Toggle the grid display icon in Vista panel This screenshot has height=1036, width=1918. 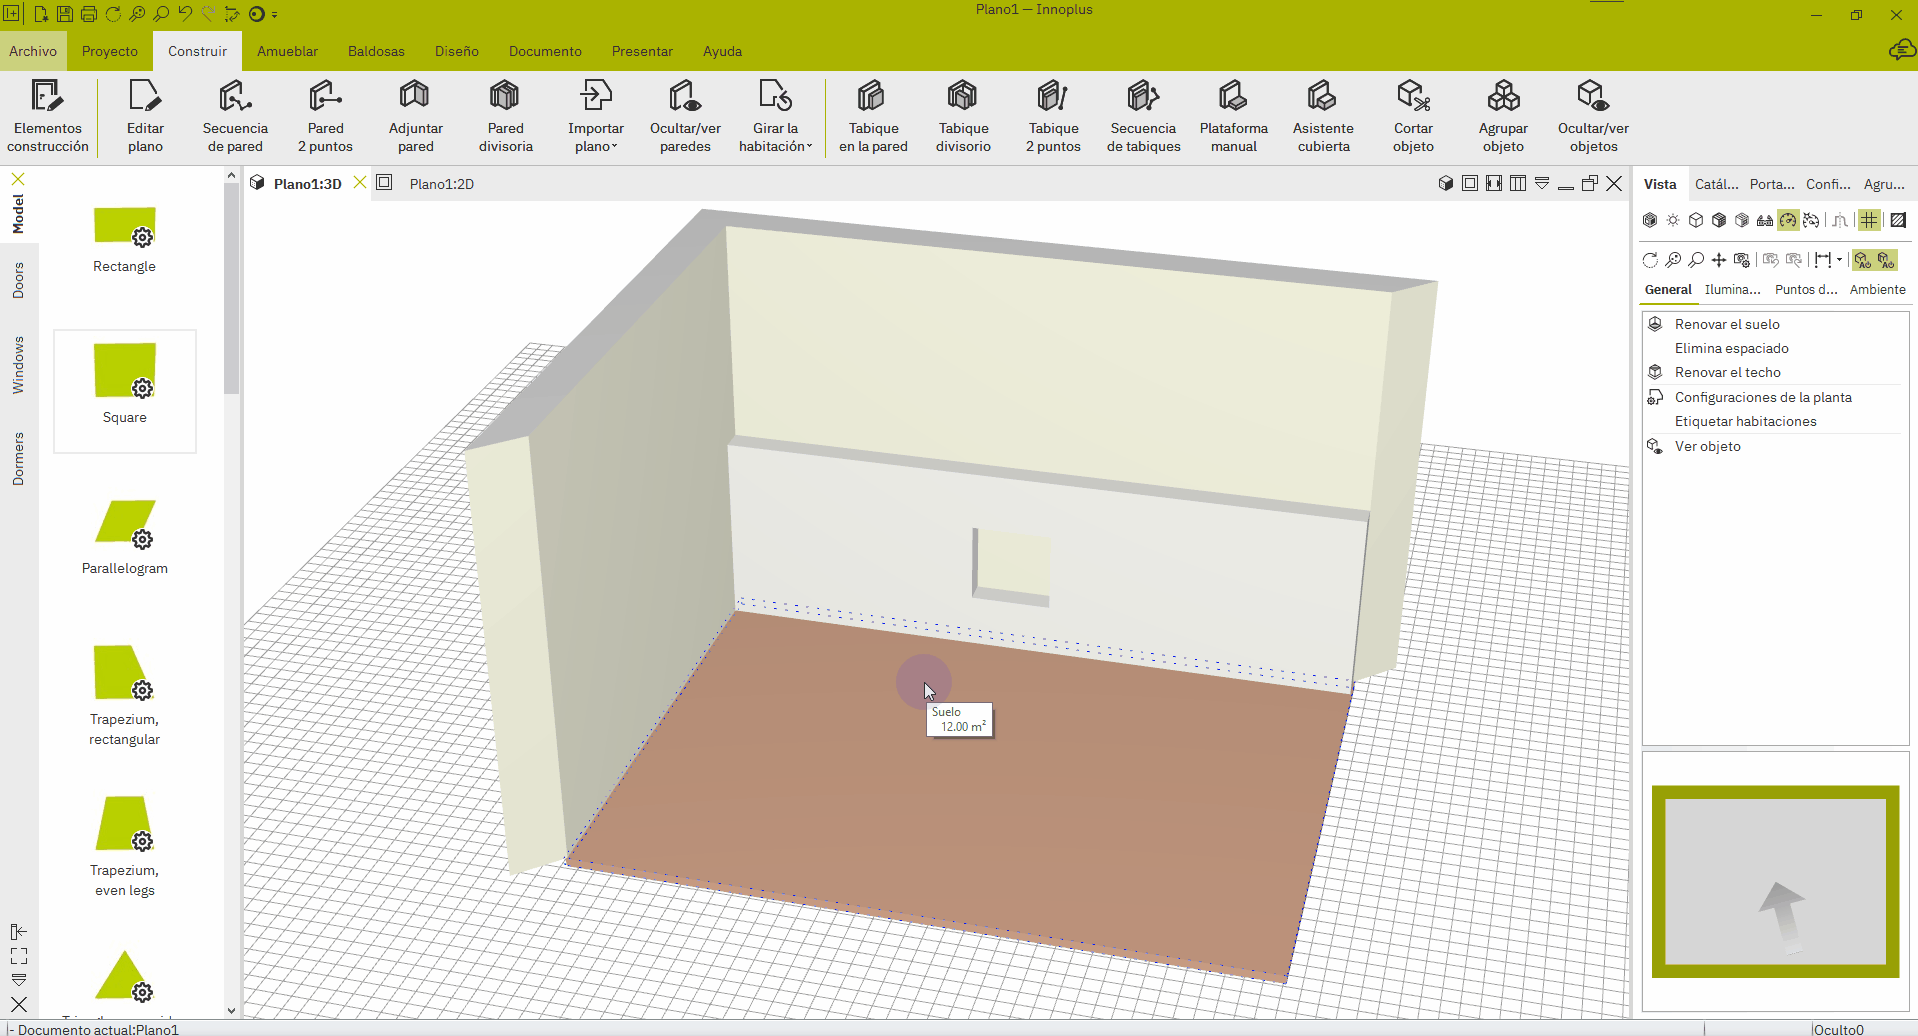pos(1869,220)
